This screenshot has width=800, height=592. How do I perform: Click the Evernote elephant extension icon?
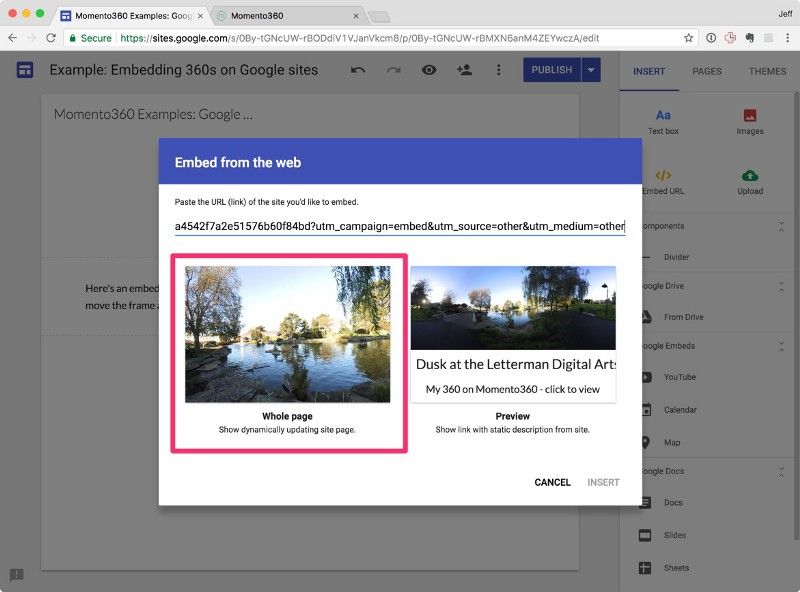pos(749,38)
